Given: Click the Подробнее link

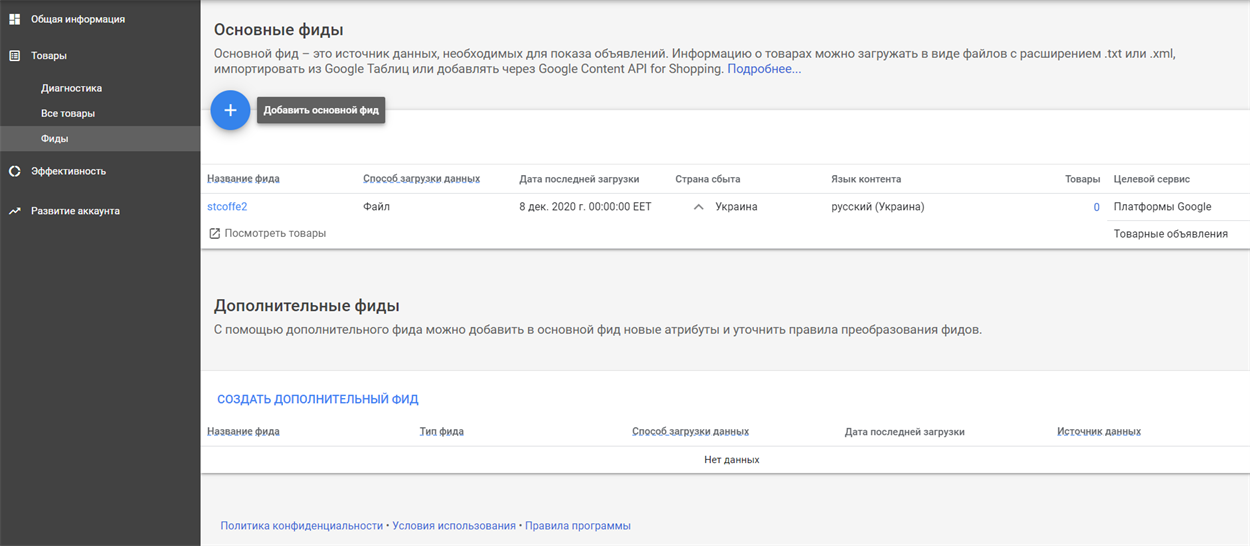Looking at the screenshot, I should click(764, 69).
